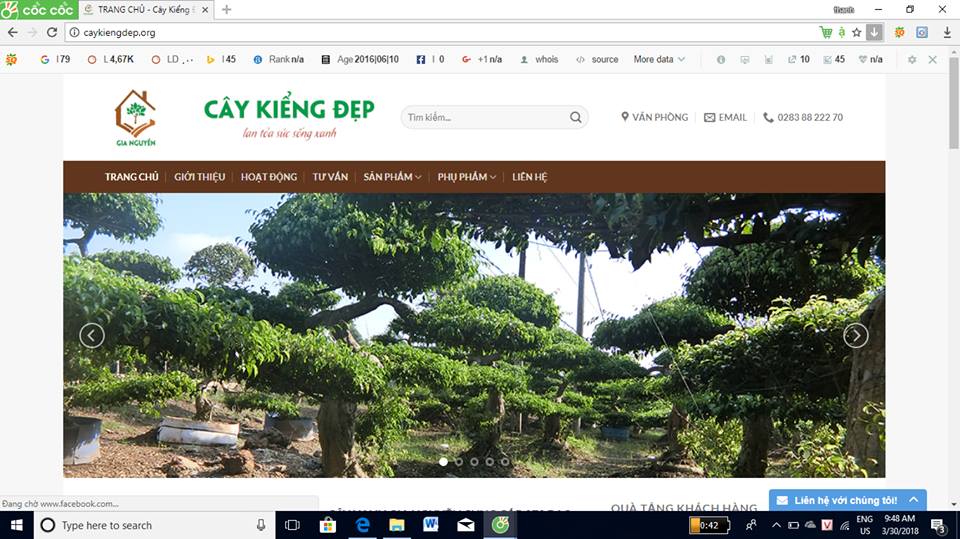Image resolution: width=960 pixels, height=539 pixels.
Task: Expand More data in SEO toolbar
Action: click(659, 60)
